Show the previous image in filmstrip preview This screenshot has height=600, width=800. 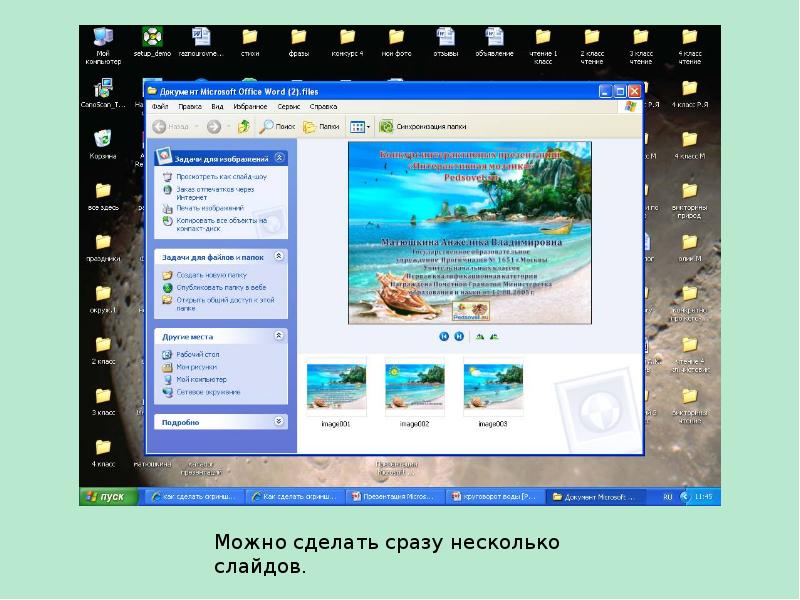tap(444, 337)
